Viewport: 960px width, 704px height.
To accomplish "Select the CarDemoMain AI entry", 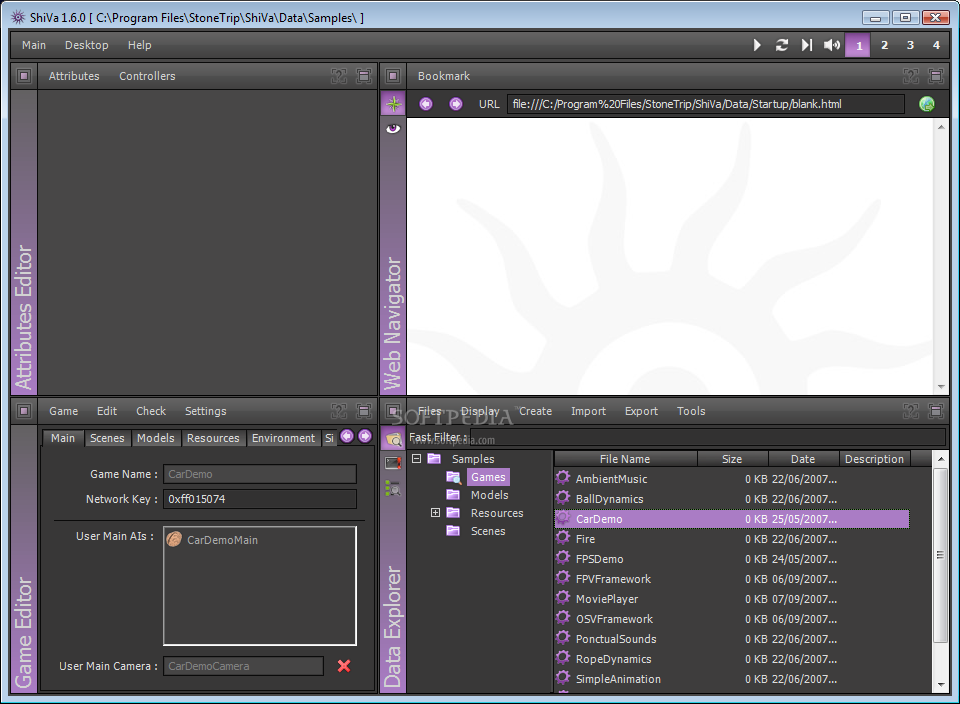I will coord(214,540).
